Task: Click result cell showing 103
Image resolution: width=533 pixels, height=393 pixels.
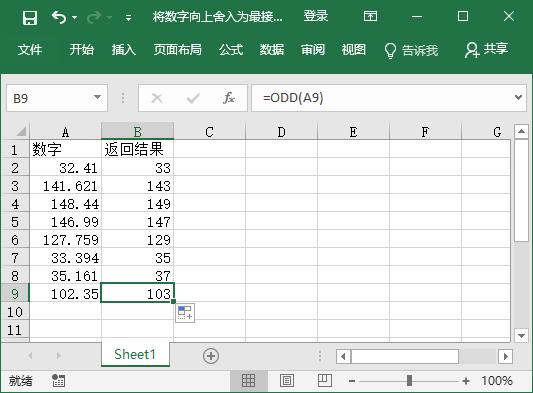Action: pyautogui.click(x=137, y=293)
